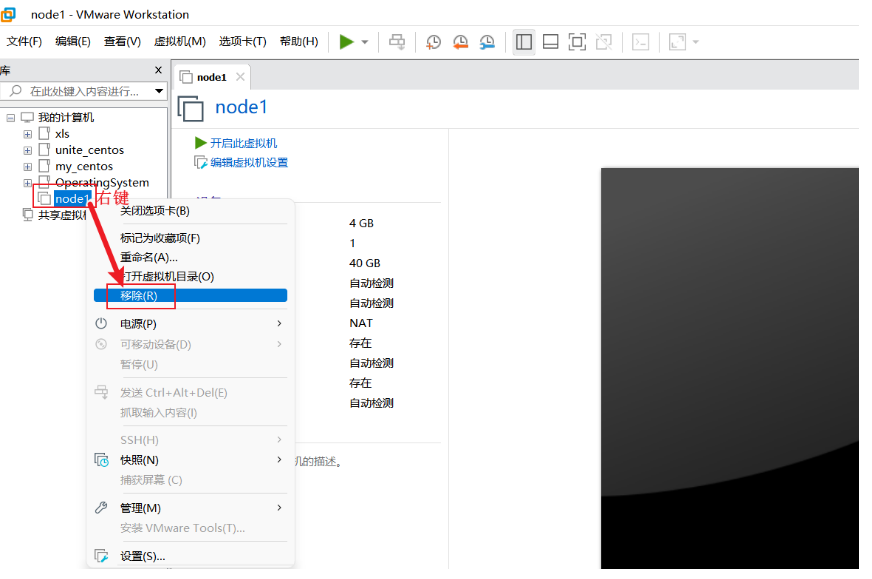Enter full screen mode via toolbar icon

pyautogui.click(x=577, y=42)
